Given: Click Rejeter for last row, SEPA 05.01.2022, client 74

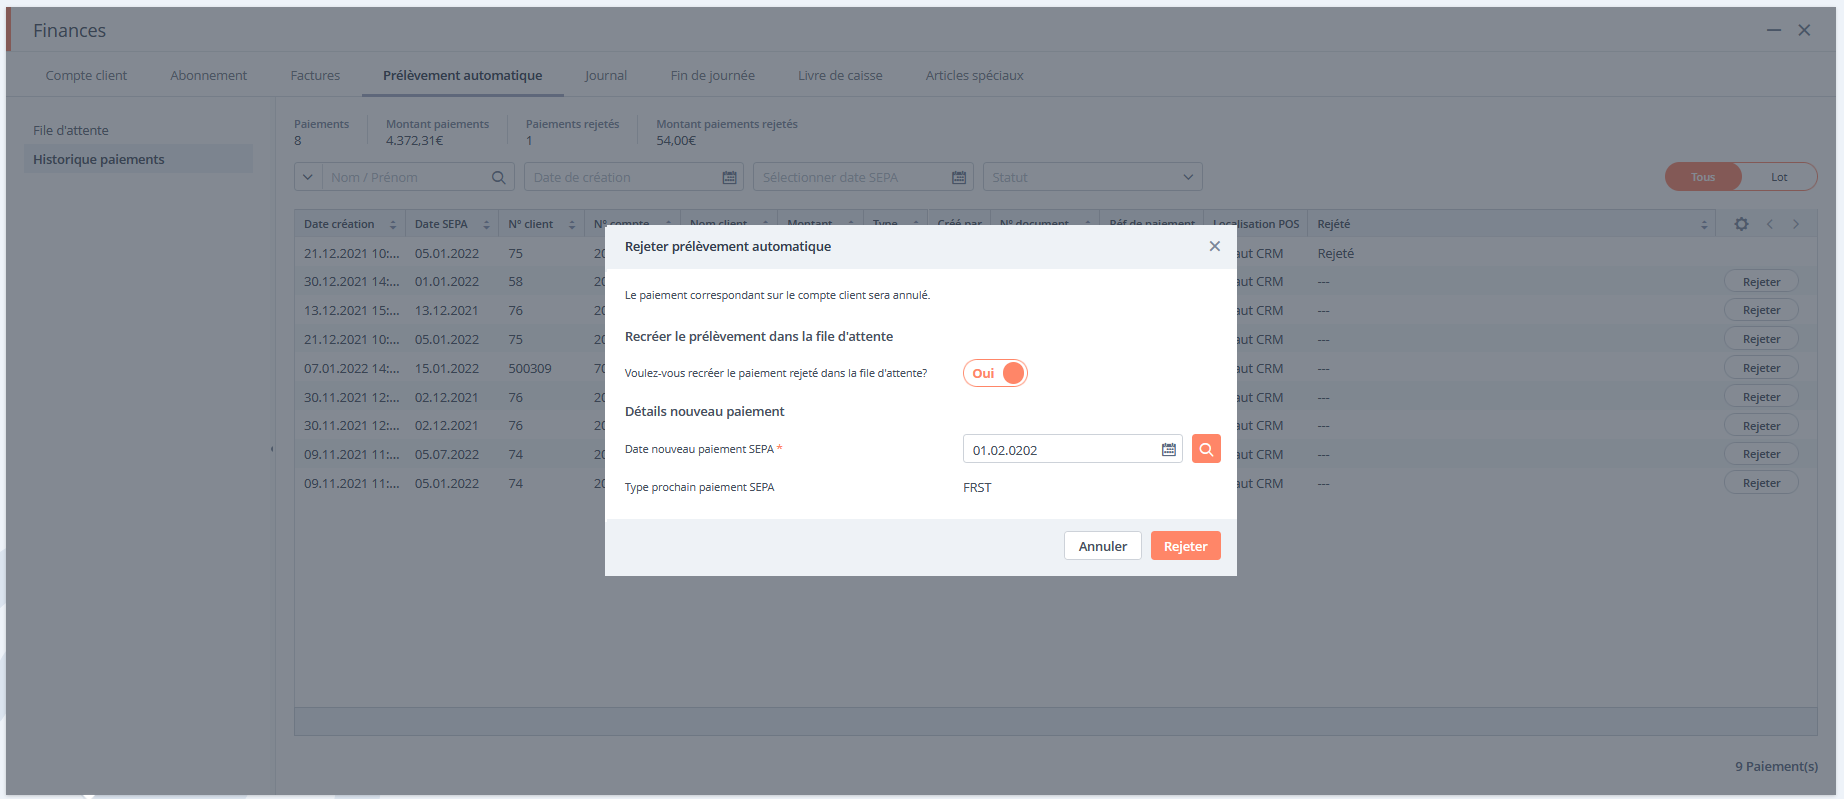Looking at the screenshot, I should pyautogui.click(x=1761, y=483).
